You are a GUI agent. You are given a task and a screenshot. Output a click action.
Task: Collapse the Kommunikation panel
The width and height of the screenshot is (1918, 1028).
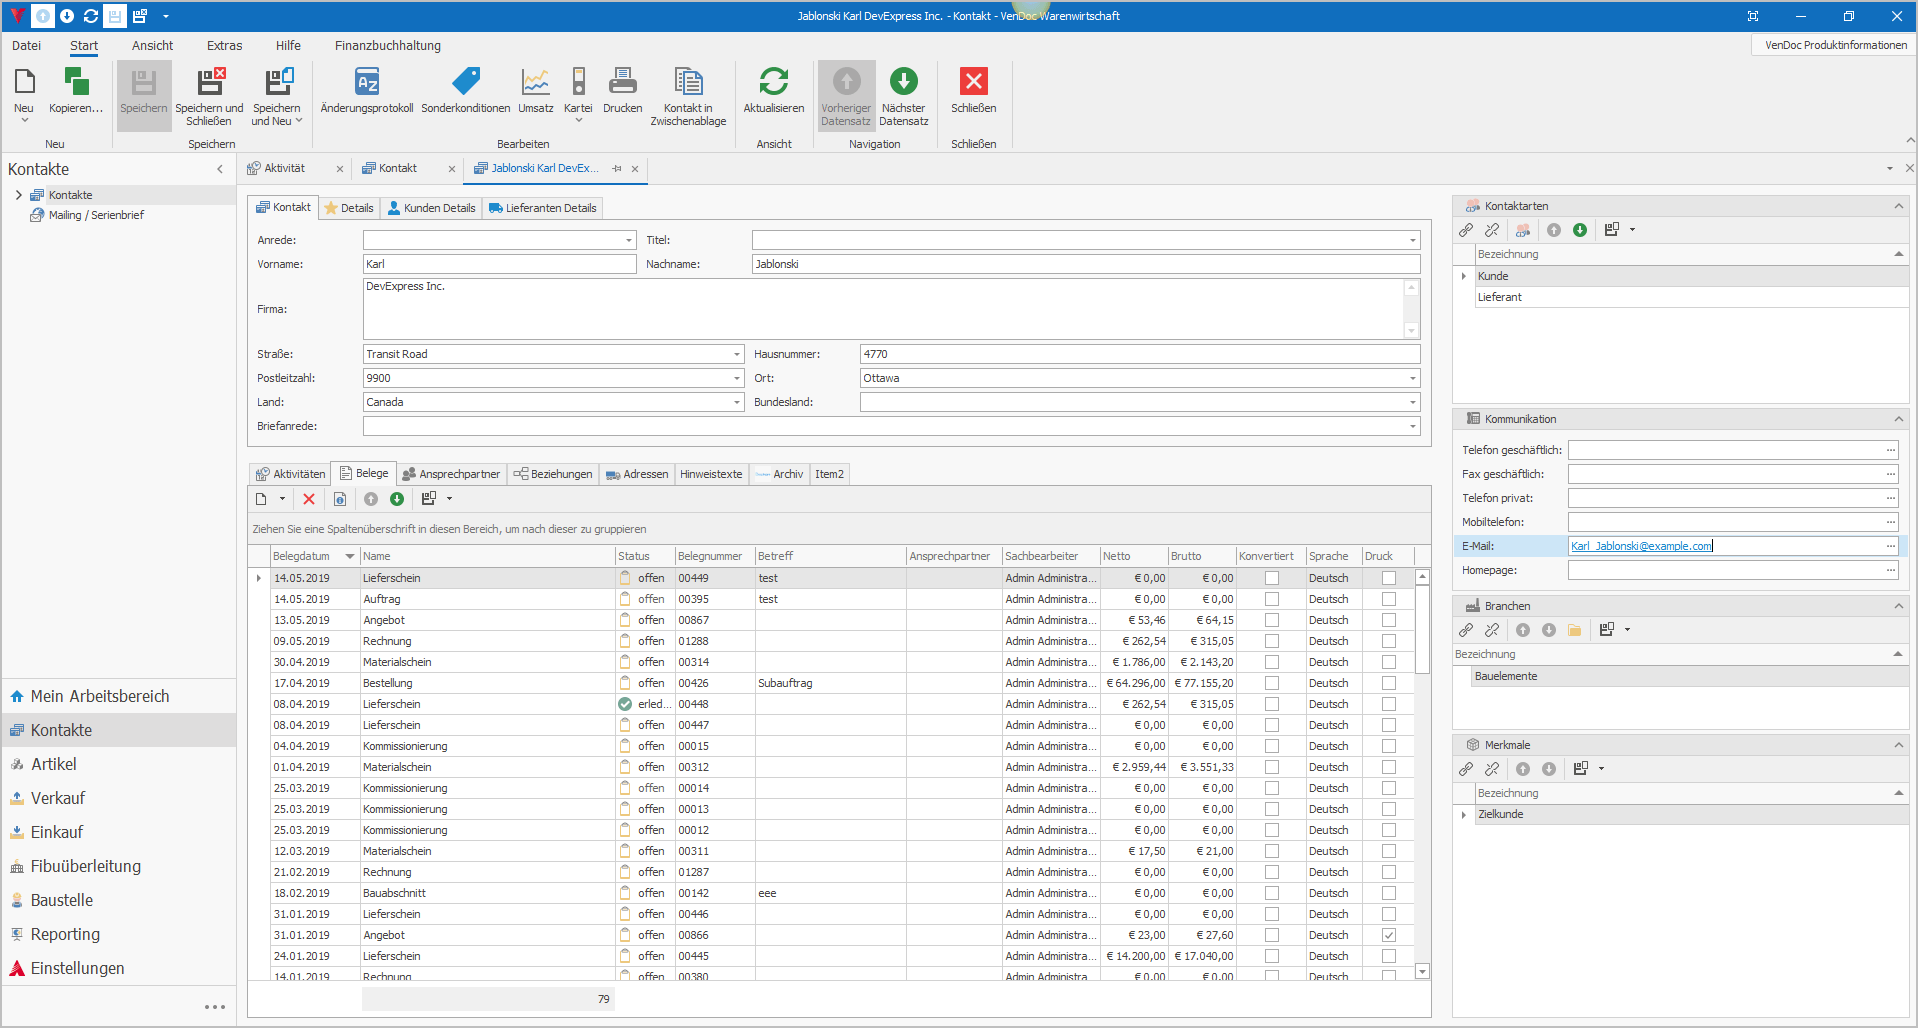(1899, 419)
